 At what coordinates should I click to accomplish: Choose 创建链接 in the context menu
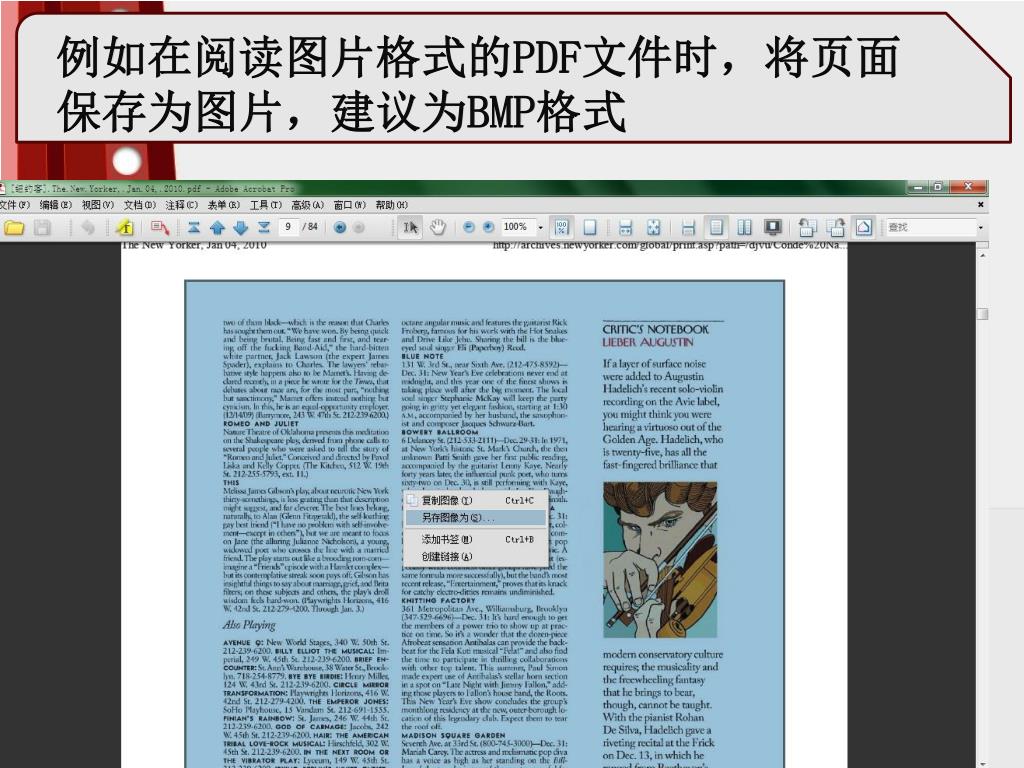pyautogui.click(x=475, y=556)
